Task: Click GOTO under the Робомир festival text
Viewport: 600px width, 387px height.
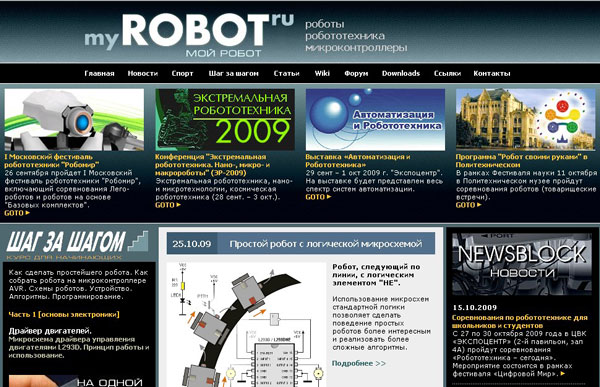Action: [17, 213]
